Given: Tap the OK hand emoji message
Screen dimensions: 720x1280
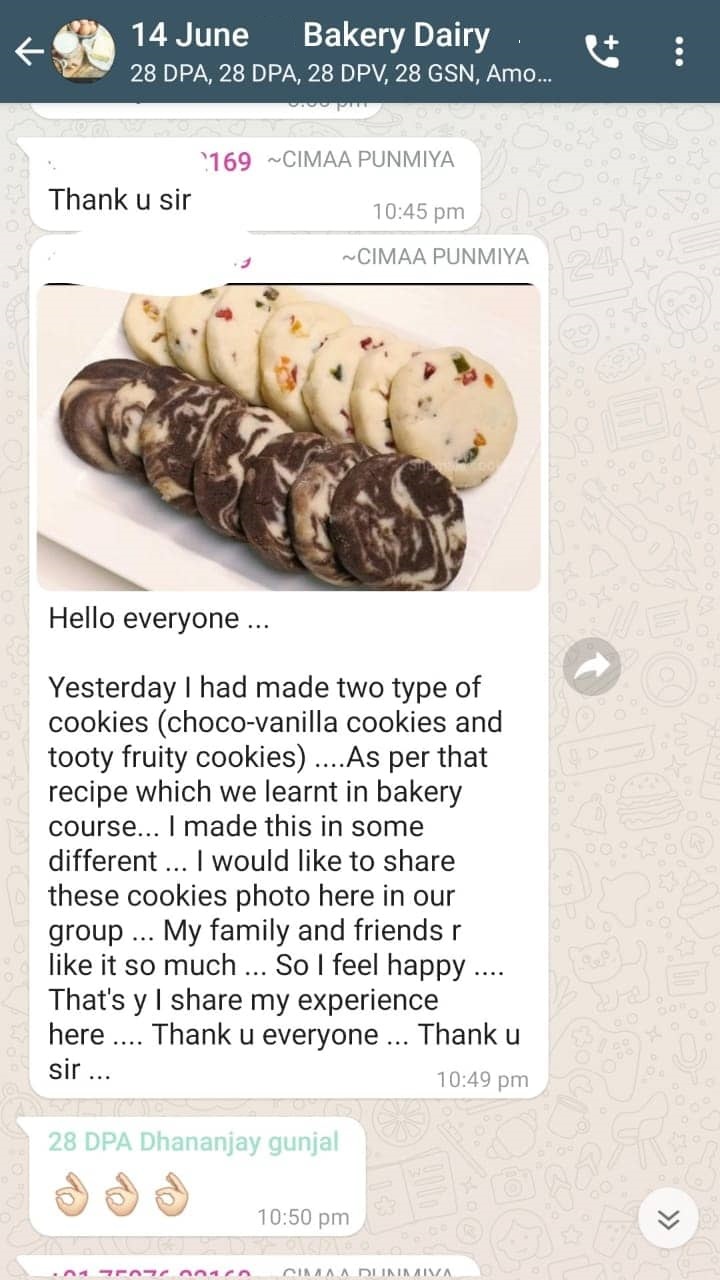Looking at the screenshot, I should pos(121,1193).
